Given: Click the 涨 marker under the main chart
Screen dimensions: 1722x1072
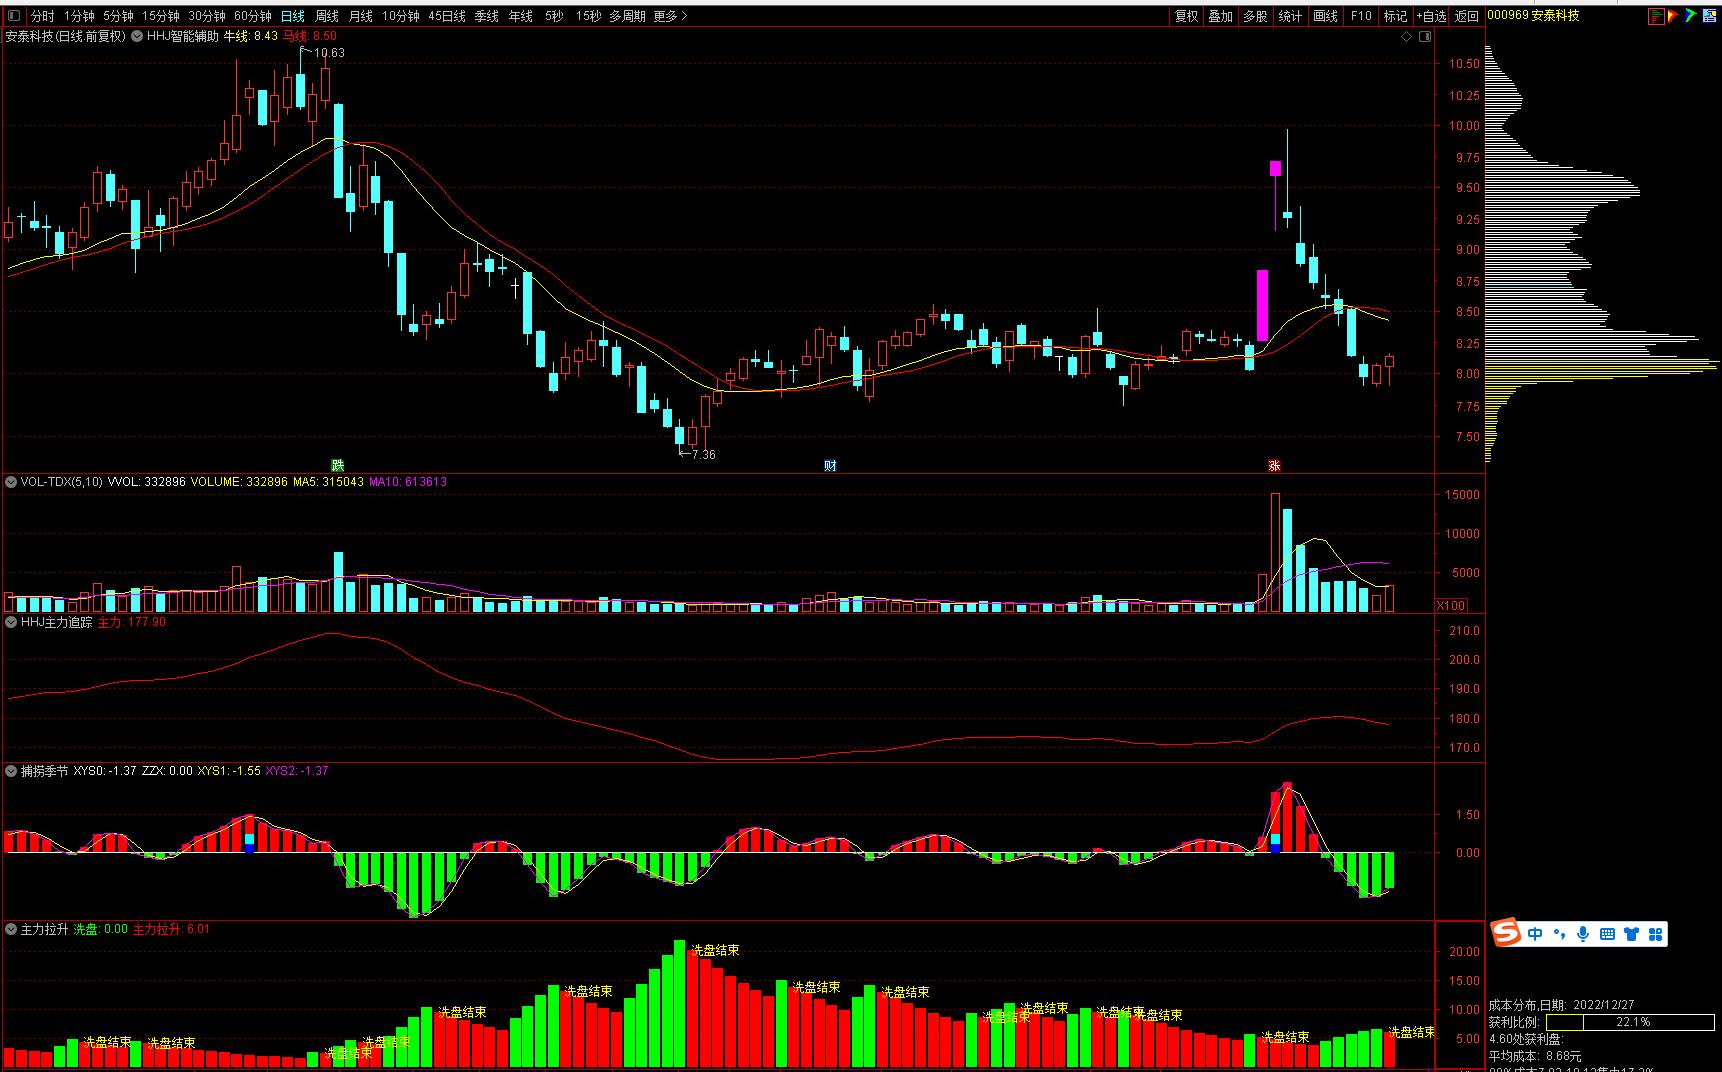Looking at the screenshot, I should point(1274,466).
